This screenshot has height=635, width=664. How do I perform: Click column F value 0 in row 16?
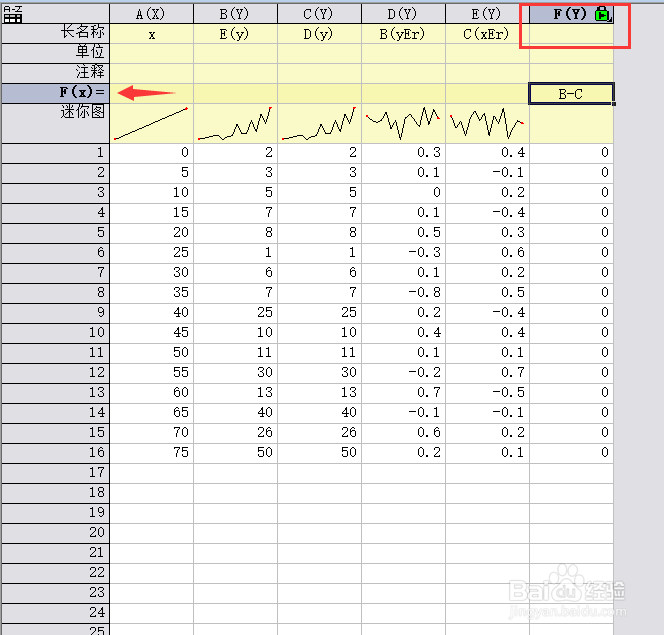tap(571, 453)
